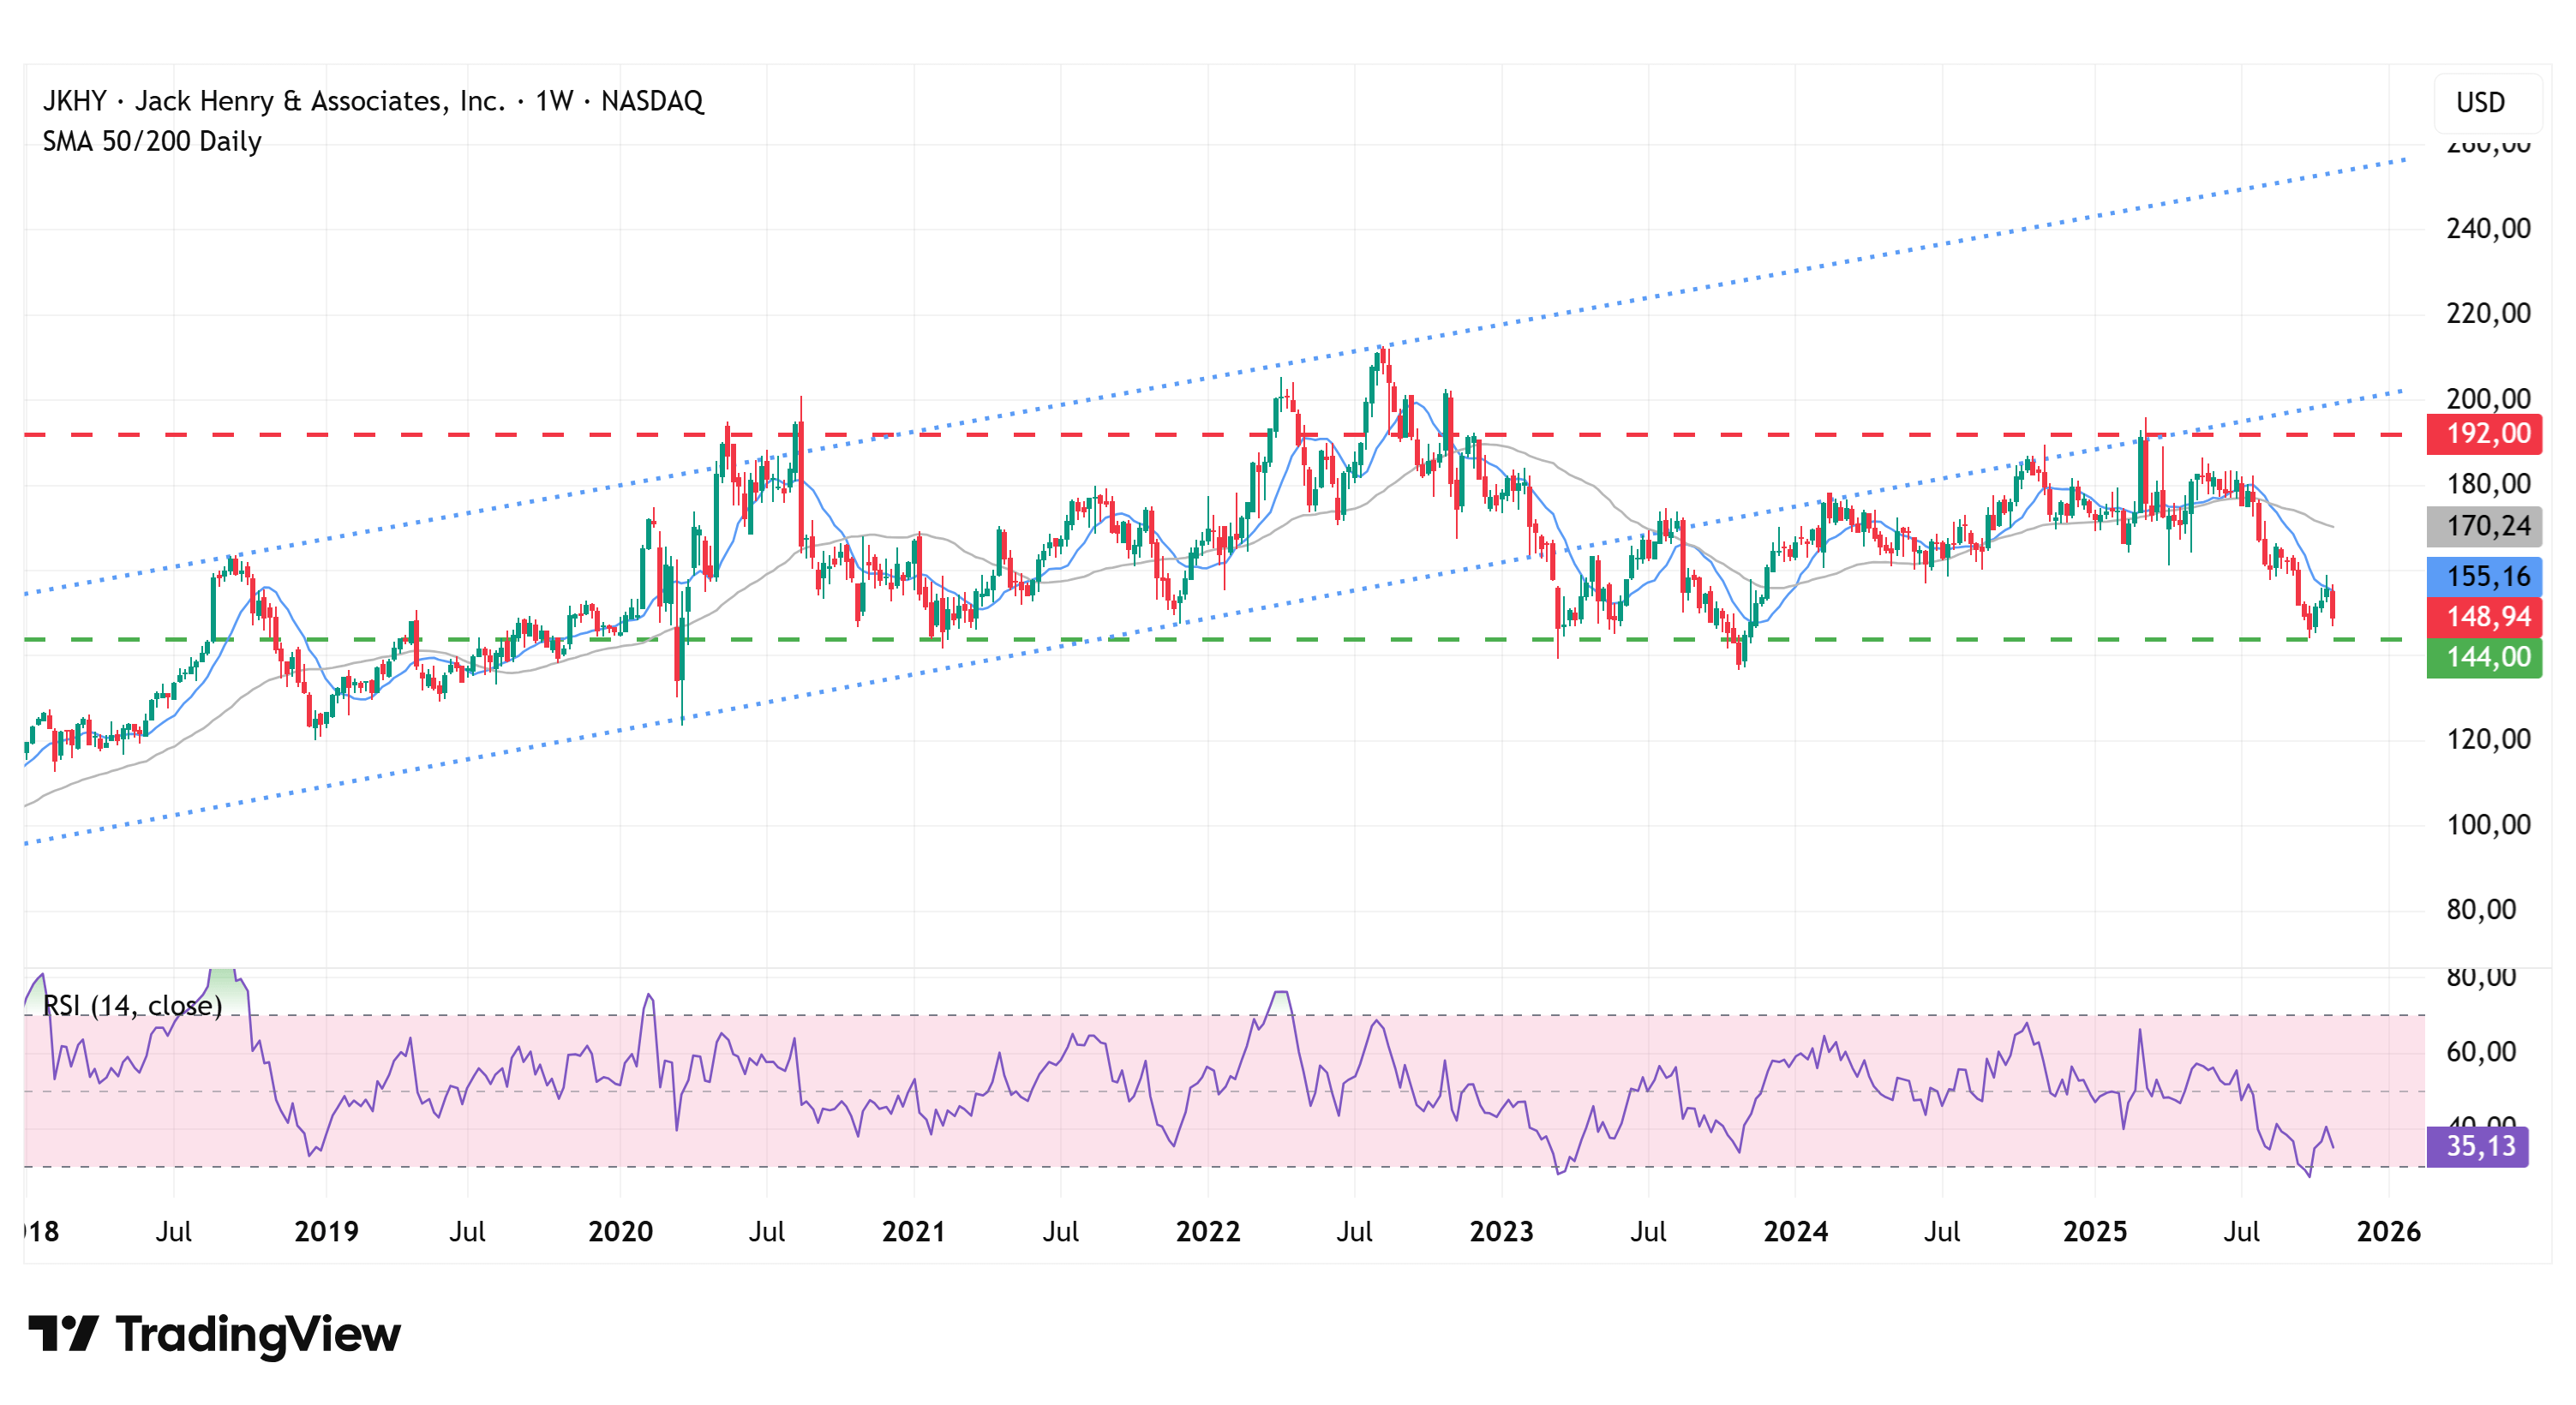2576x1405 pixels.
Task: Click the green 144,00 support price tag
Action: (x=2486, y=657)
